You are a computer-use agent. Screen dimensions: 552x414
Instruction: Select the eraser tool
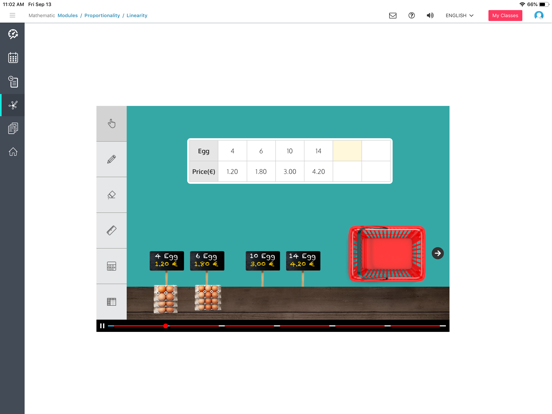click(x=112, y=195)
